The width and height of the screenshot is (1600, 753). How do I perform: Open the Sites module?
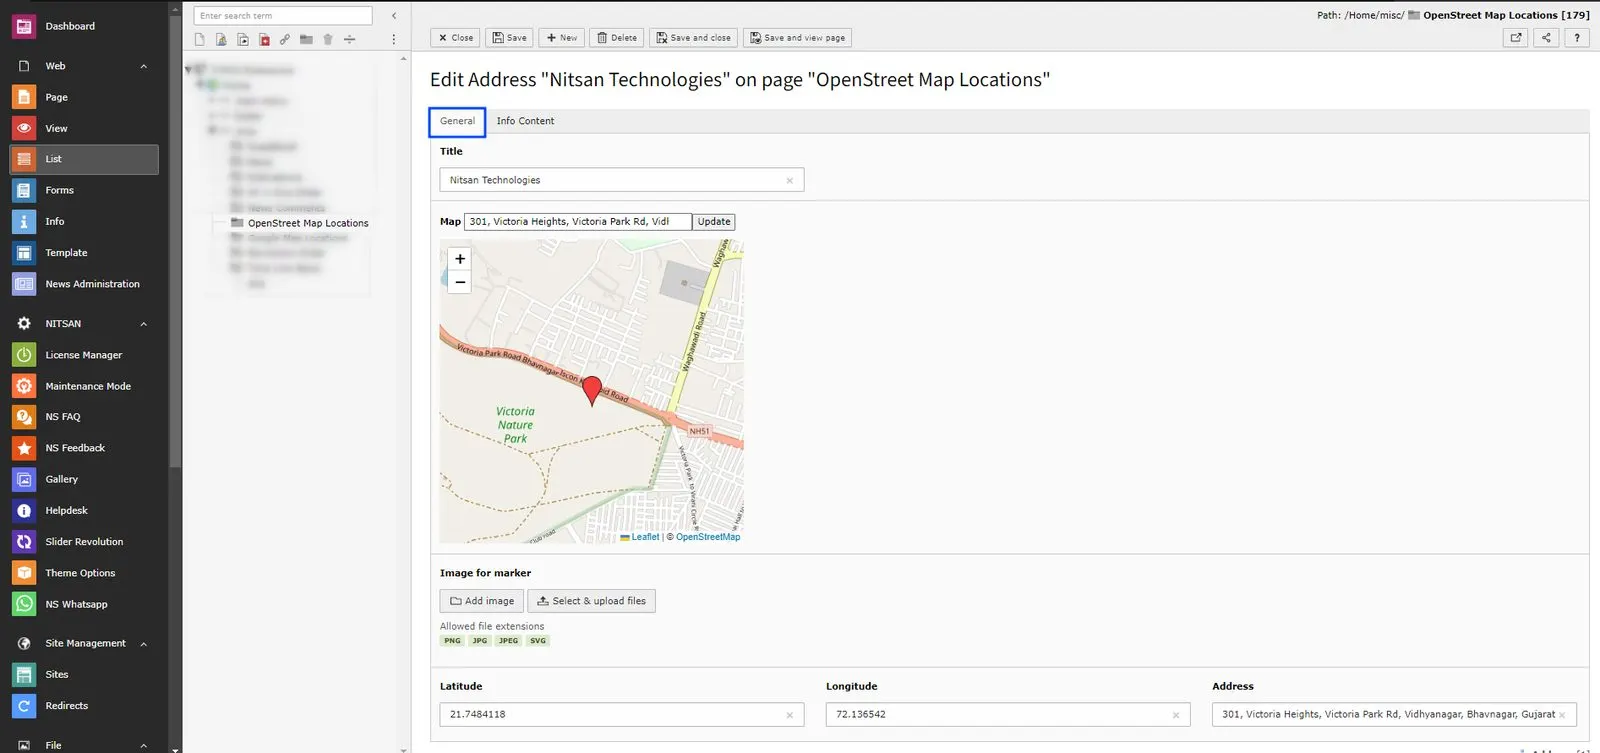(x=84, y=675)
